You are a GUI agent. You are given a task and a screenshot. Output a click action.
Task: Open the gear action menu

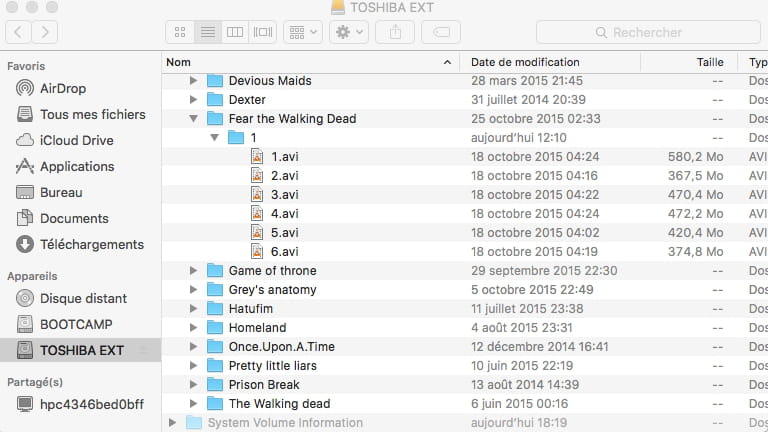[349, 32]
